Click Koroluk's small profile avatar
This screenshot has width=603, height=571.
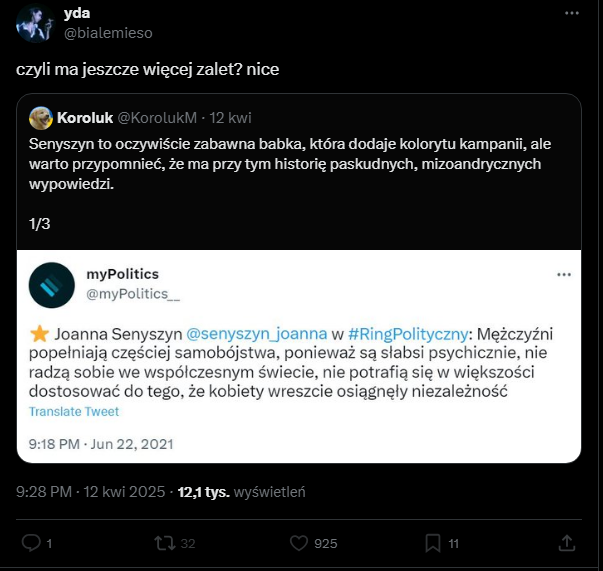pyautogui.click(x=41, y=117)
